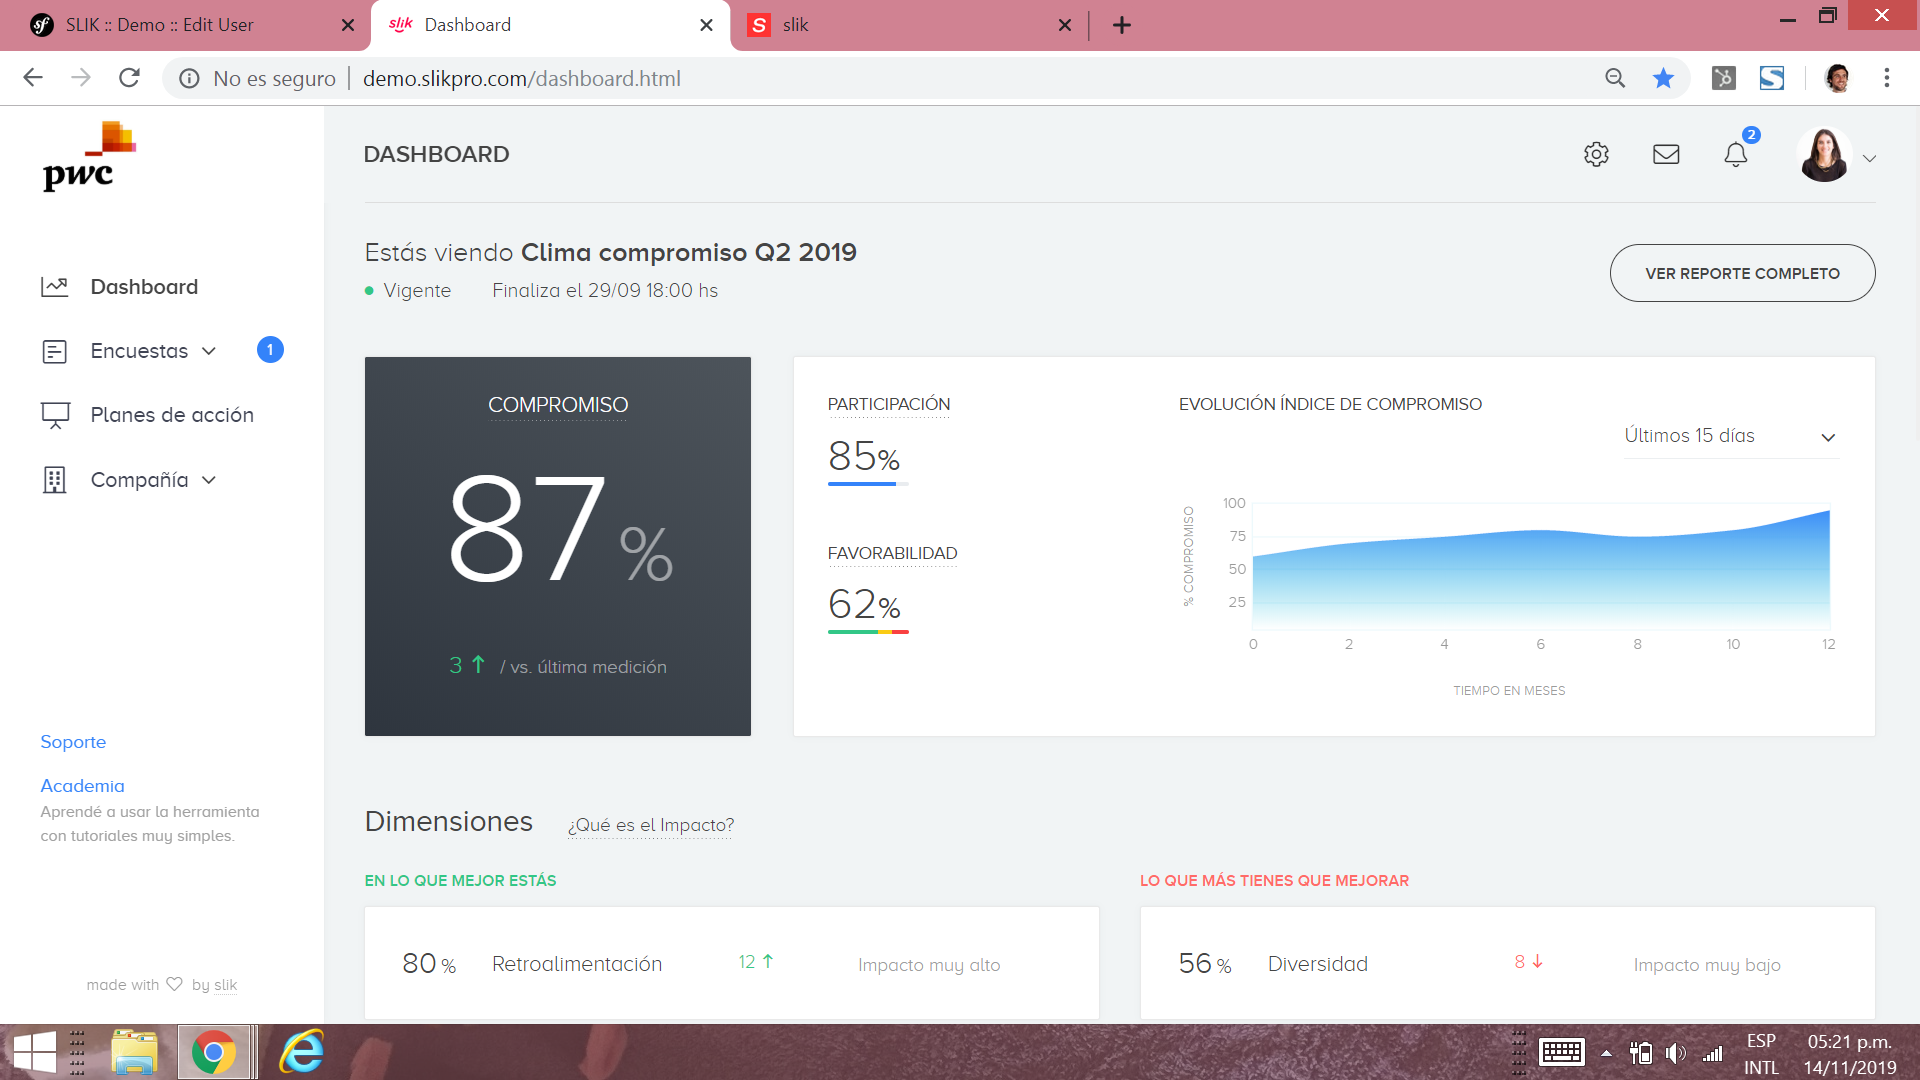Click the Encuestas badge showing 1
This screenshot has width=1920, height=1080.
(x=270, y=350)
